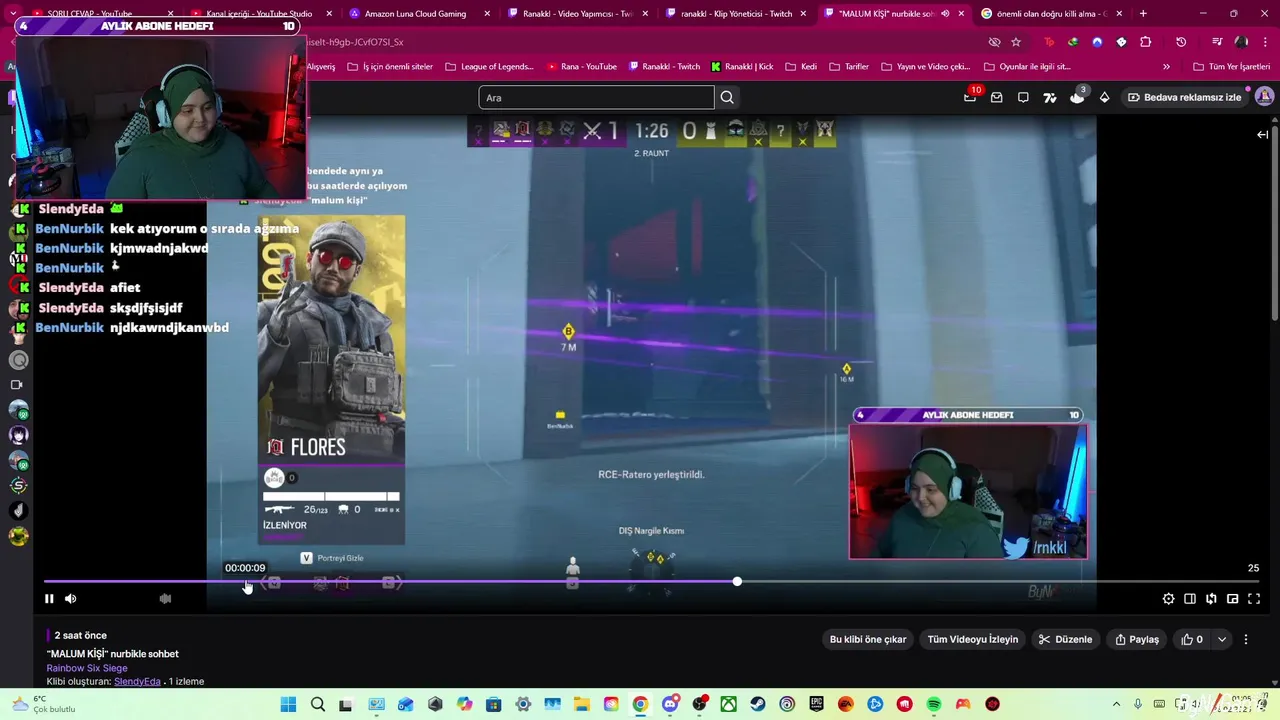This screenshot has height=720, width=1280.
Task: Open Windows taskbar search
Action: [x=318, y=705]
